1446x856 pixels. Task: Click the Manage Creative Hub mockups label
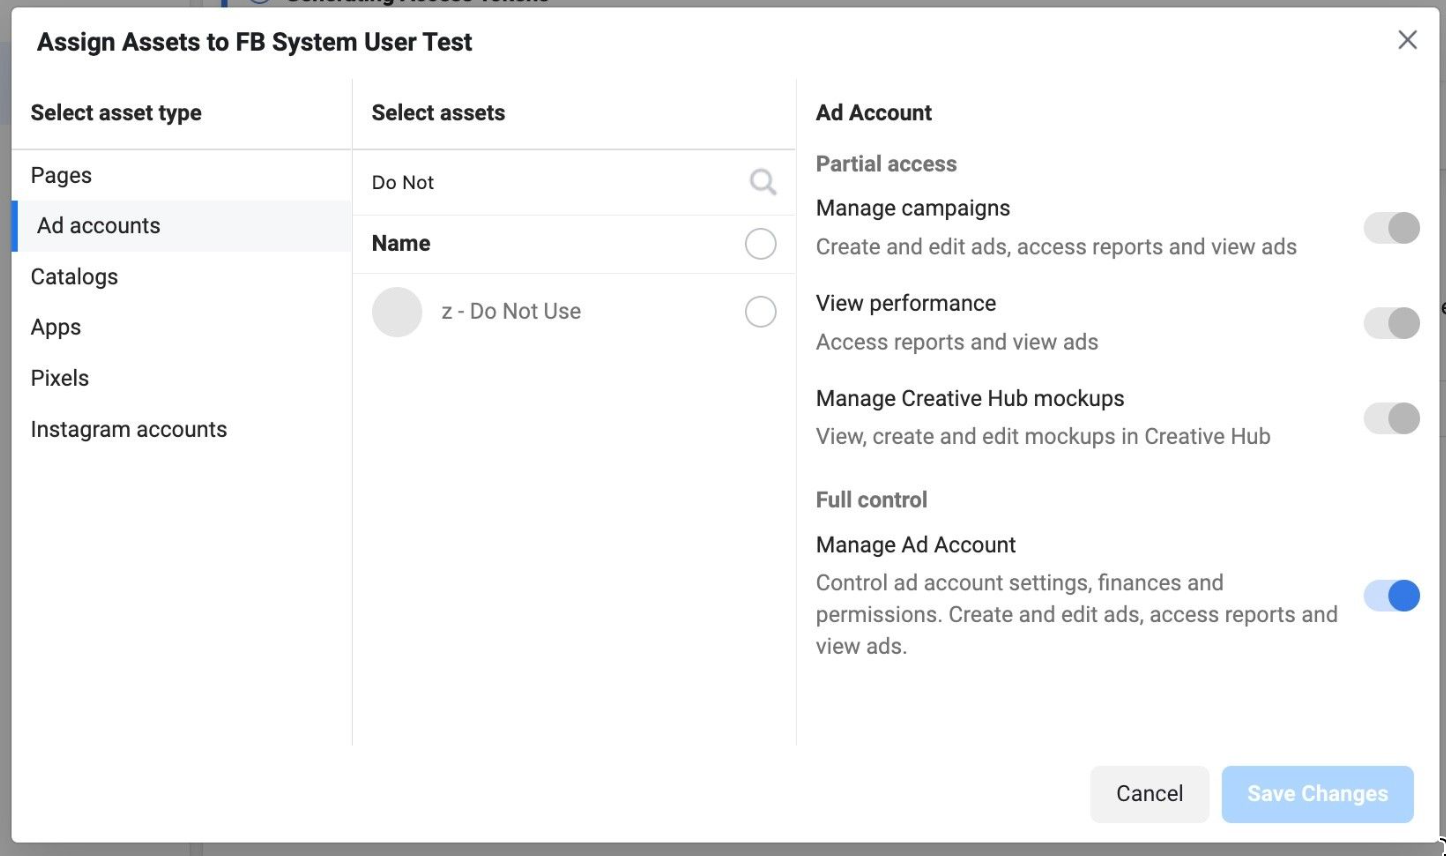pyautogui.click(x=970, y=398)
